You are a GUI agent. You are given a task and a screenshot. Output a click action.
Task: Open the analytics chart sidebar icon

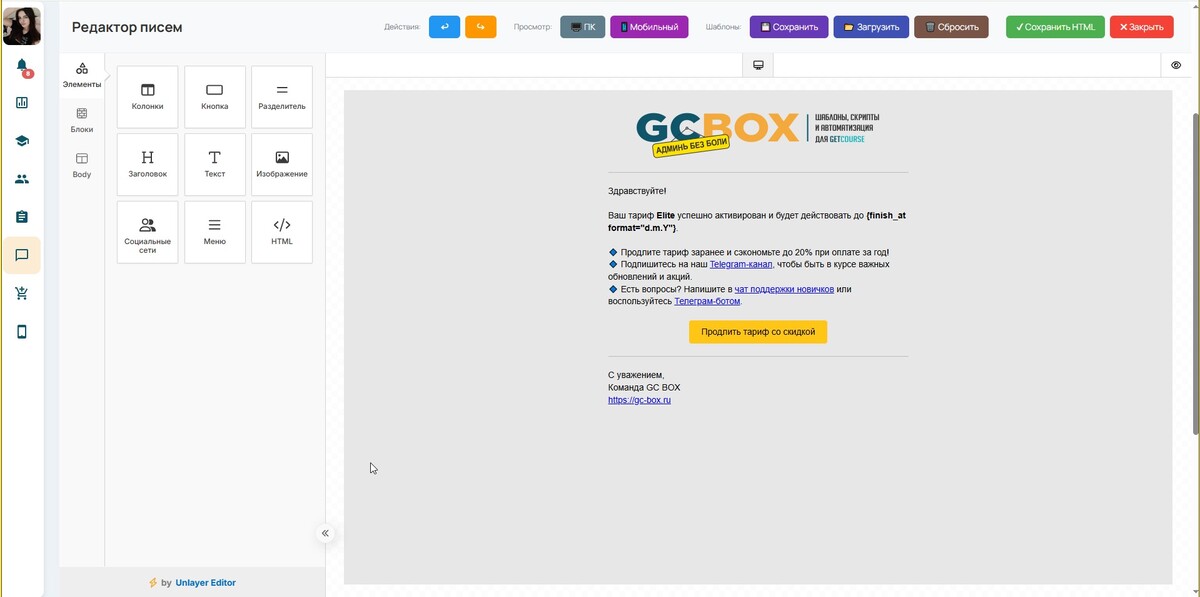tap(22, 103)
